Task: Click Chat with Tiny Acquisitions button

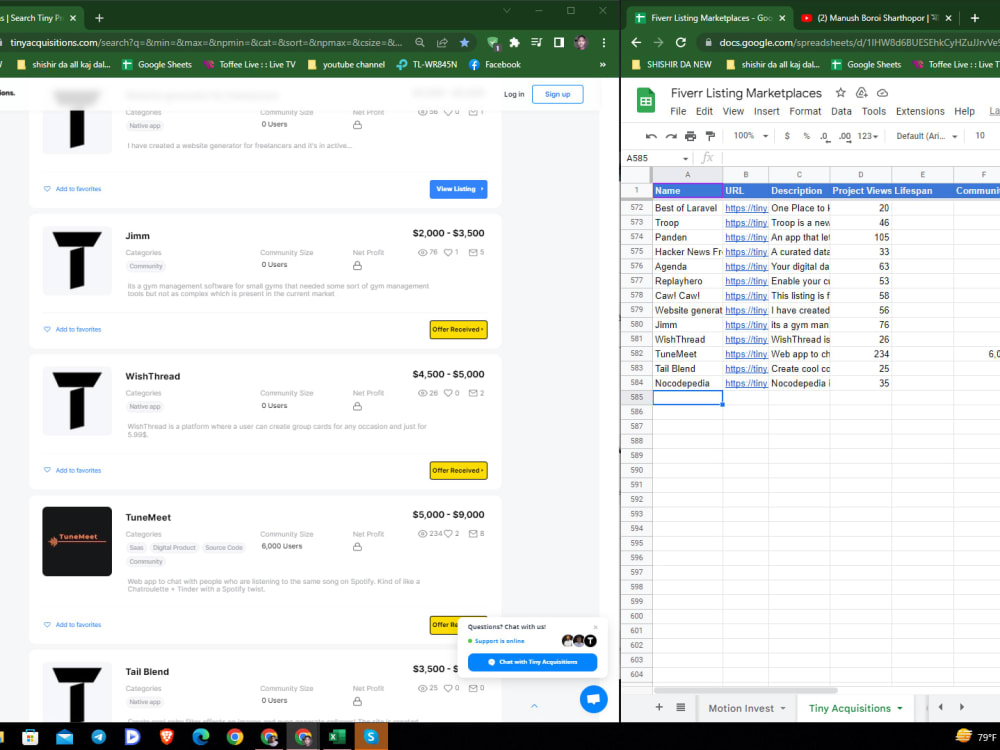Action: point(533,662)
